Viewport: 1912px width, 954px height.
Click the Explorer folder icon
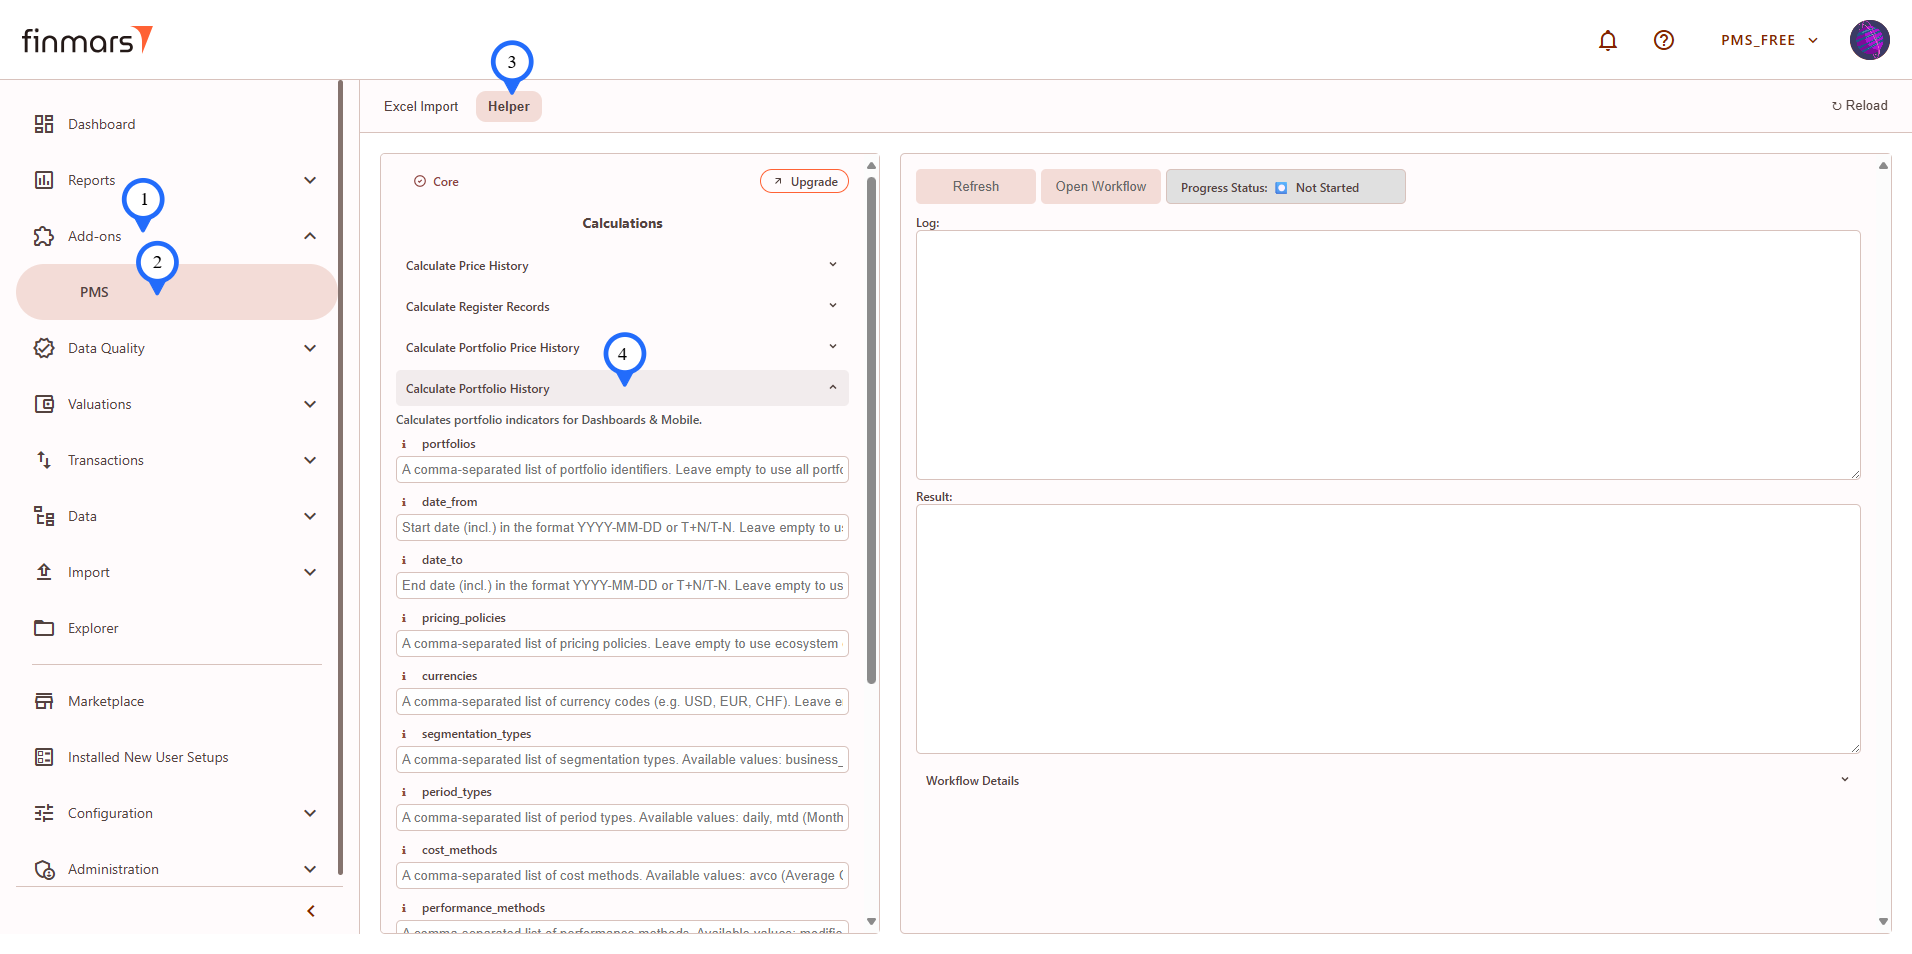coord(44,628)
